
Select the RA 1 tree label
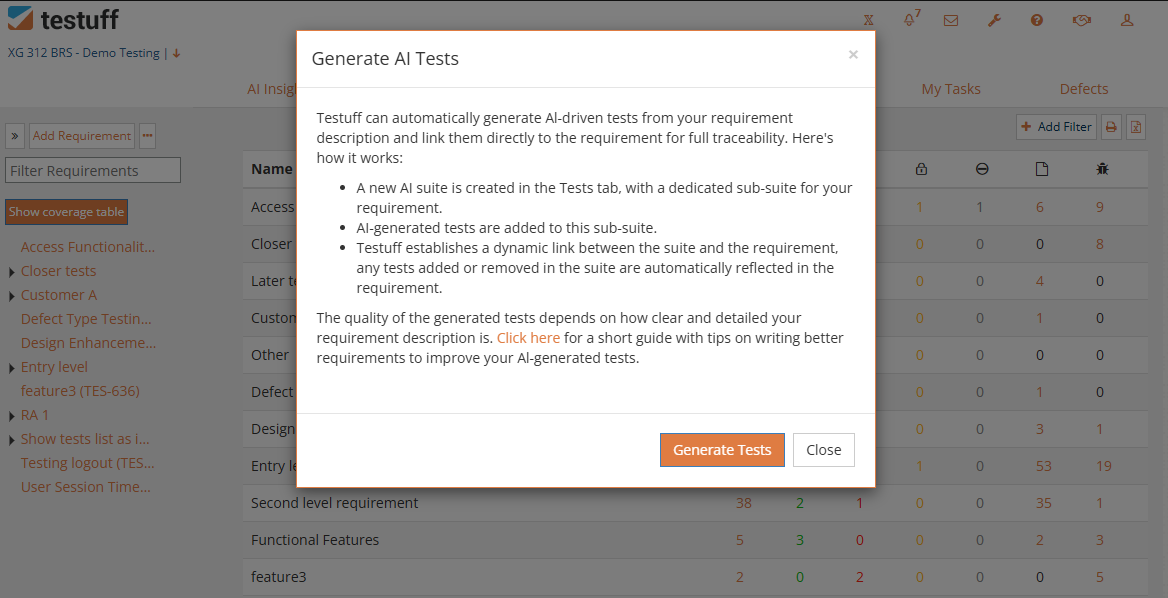(x=34, y=415)
